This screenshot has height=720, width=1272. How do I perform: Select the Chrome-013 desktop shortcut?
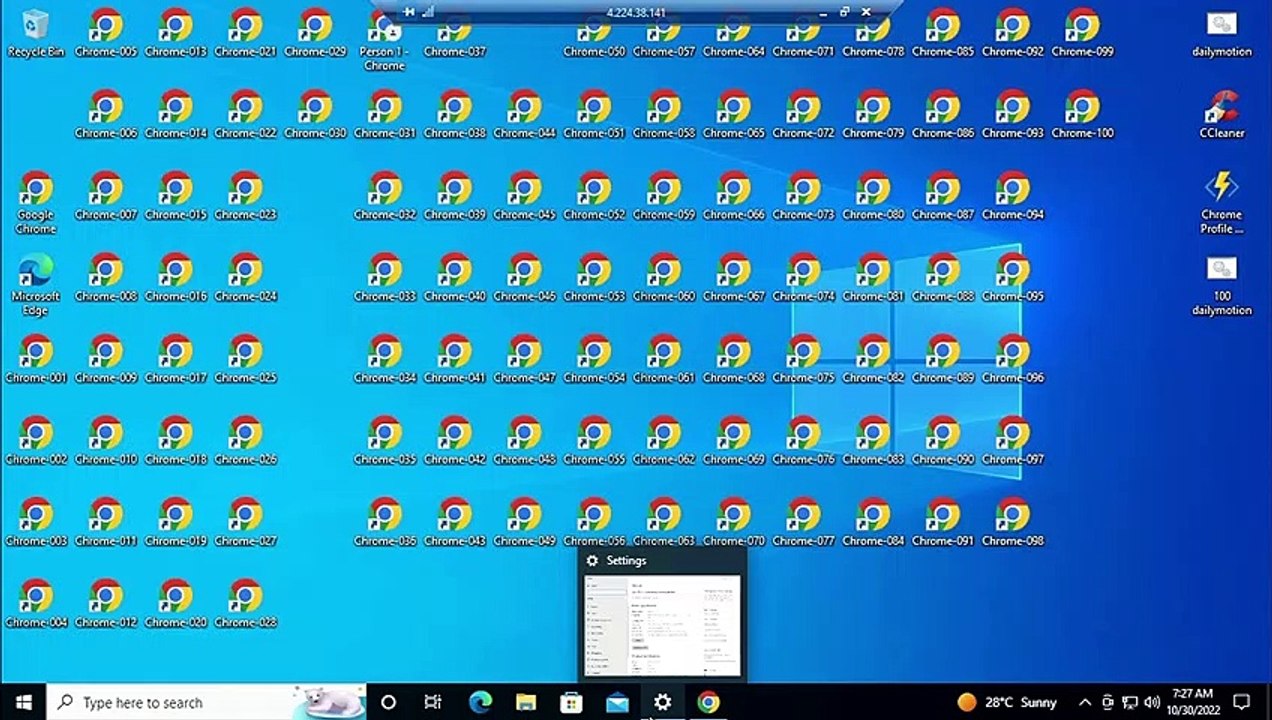coord(176,33)
